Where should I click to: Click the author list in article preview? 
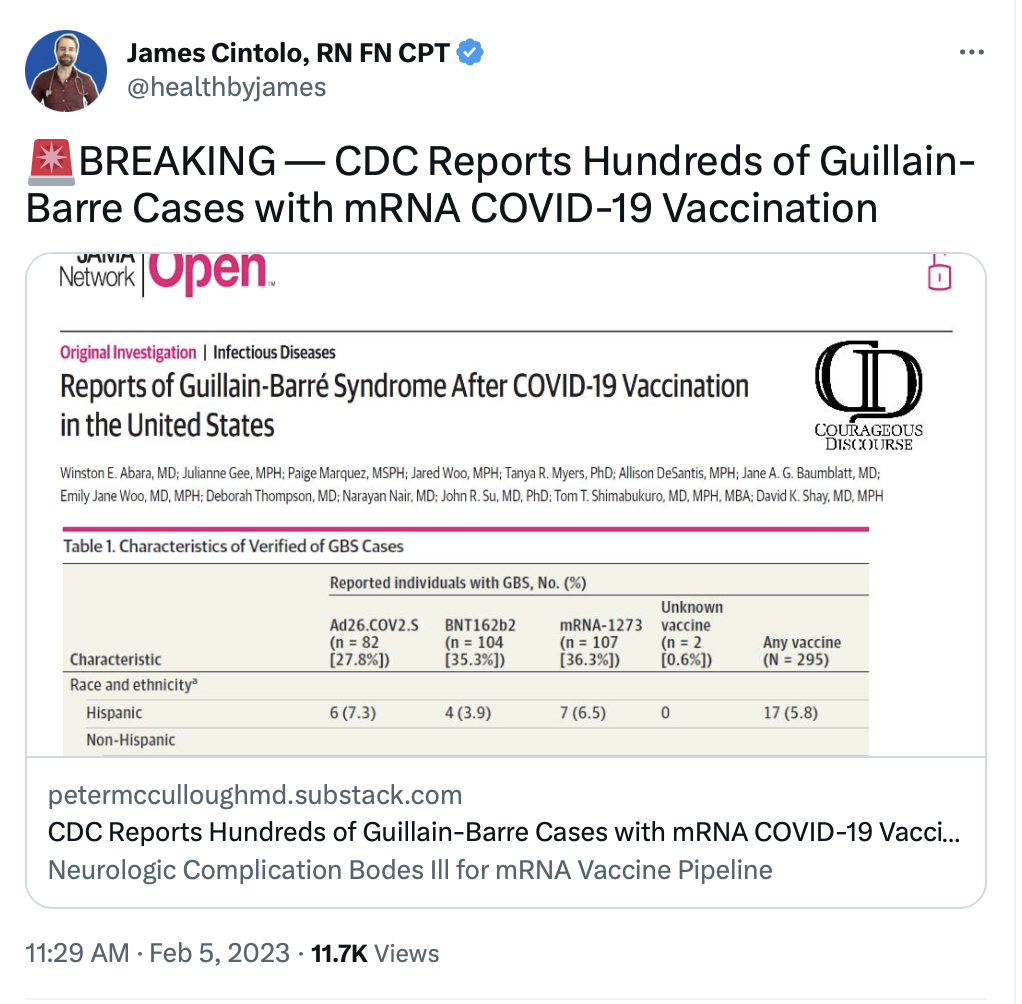(470, 484)
